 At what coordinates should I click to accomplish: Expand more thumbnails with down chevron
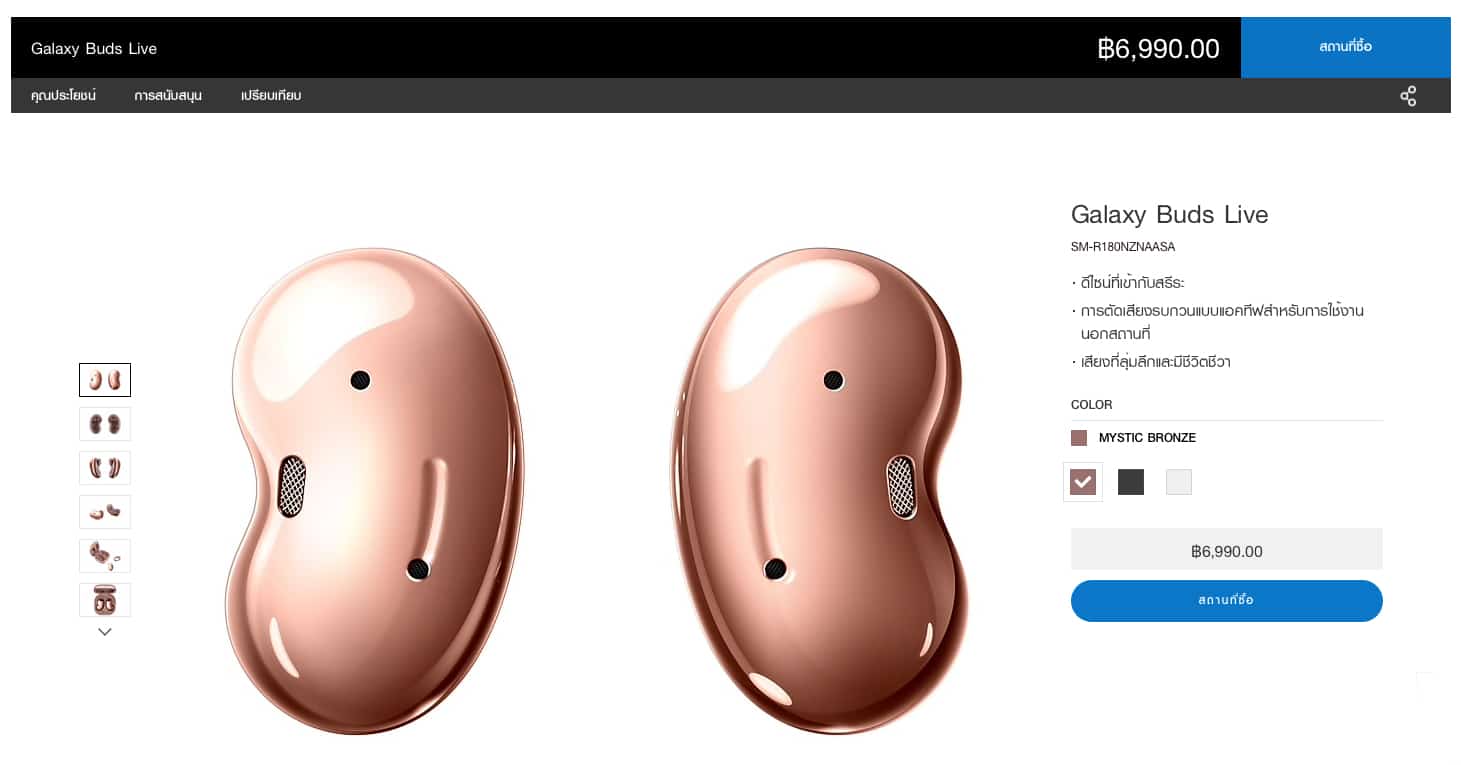tap(105, 632)
